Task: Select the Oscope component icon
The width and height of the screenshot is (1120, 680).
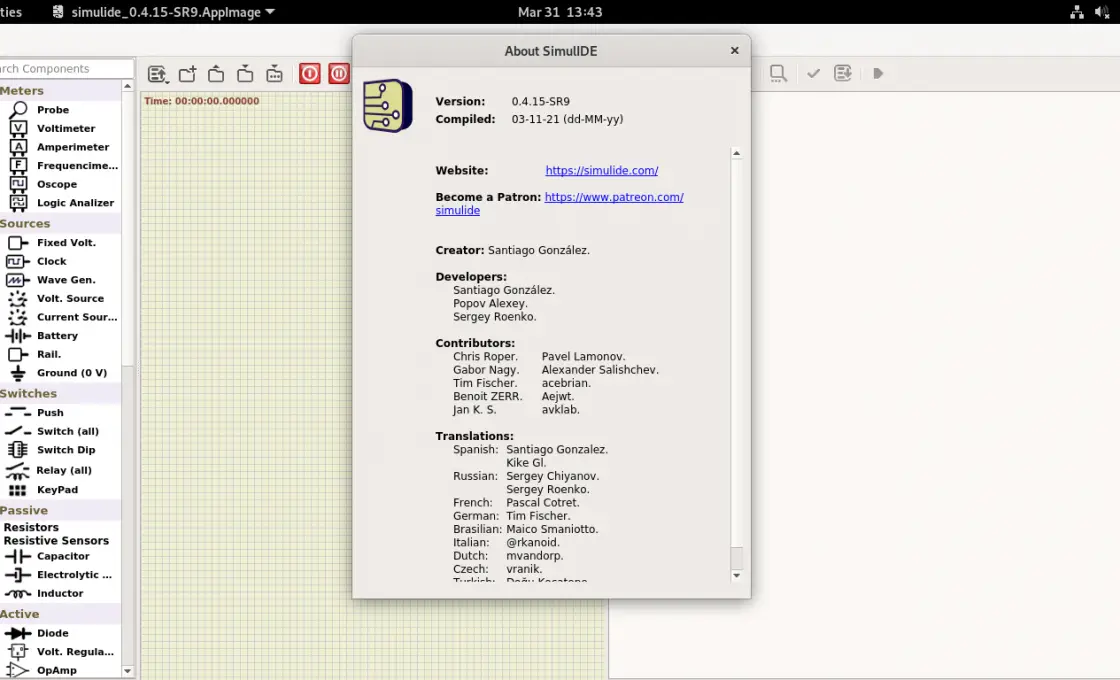Action: 18,184
